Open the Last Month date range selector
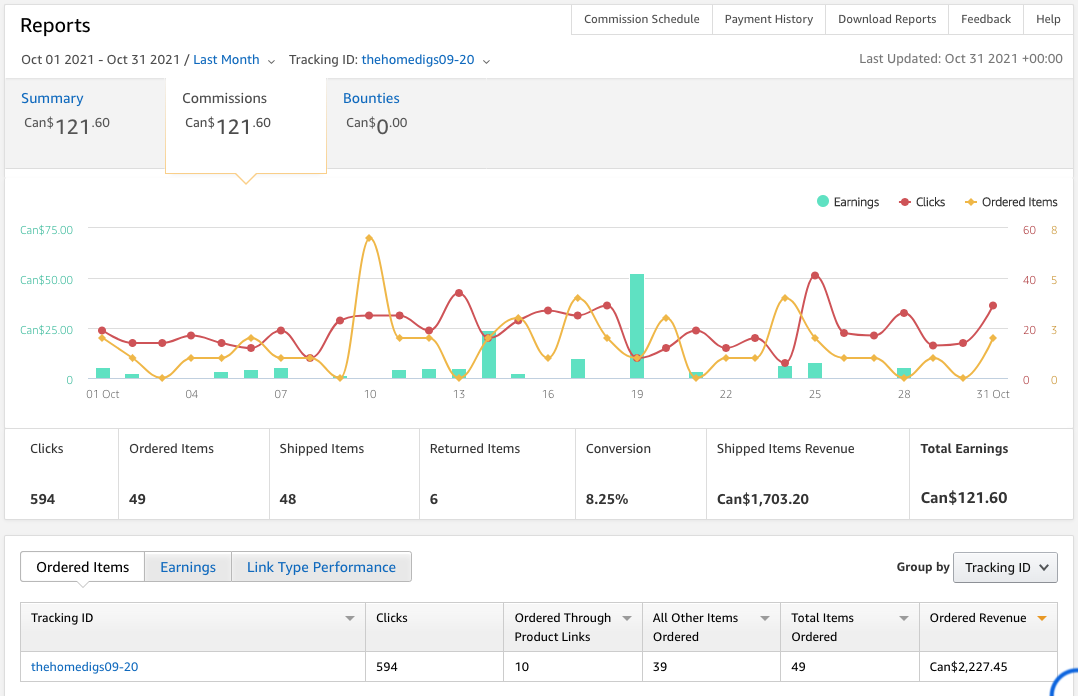 226,60
